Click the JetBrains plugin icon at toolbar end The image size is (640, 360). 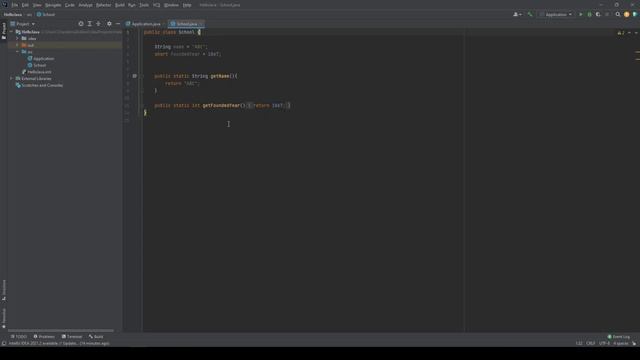[x=636, y=15]
